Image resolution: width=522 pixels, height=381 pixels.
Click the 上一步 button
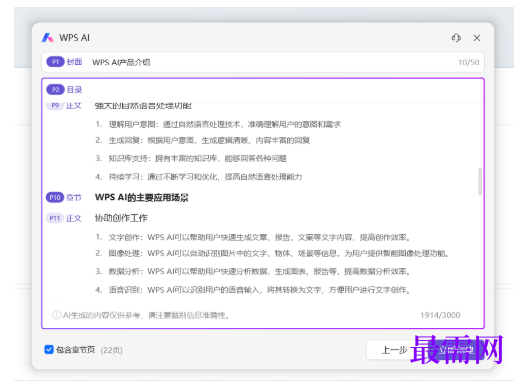[394, 350]
